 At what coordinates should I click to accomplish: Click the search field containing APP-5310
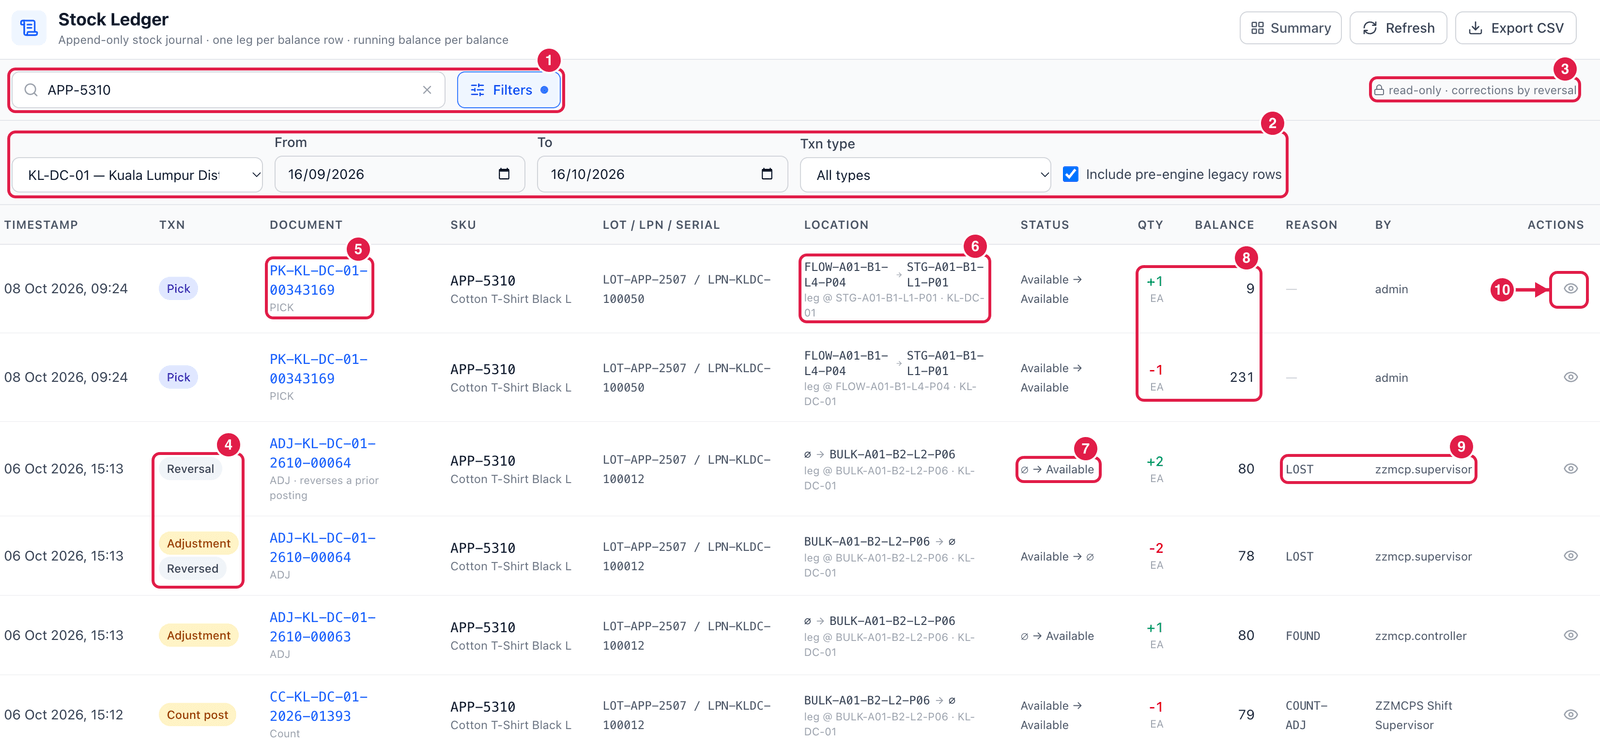(x=228, y=90)
